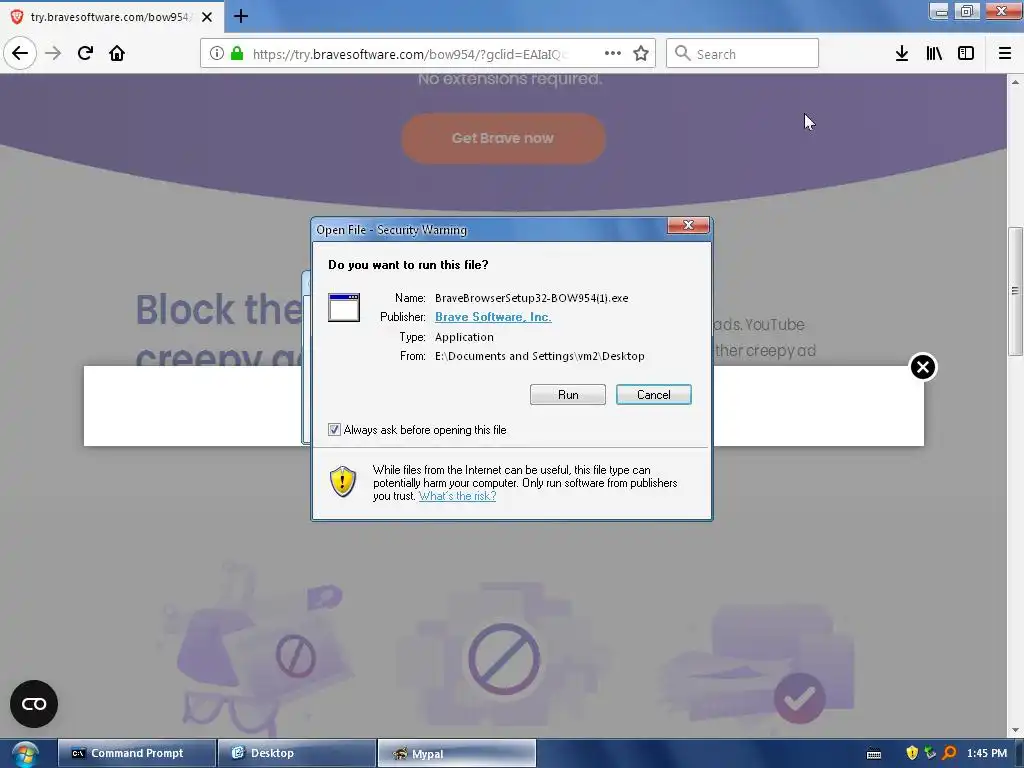Switch to Mypal taskbar button

(456, 753)
